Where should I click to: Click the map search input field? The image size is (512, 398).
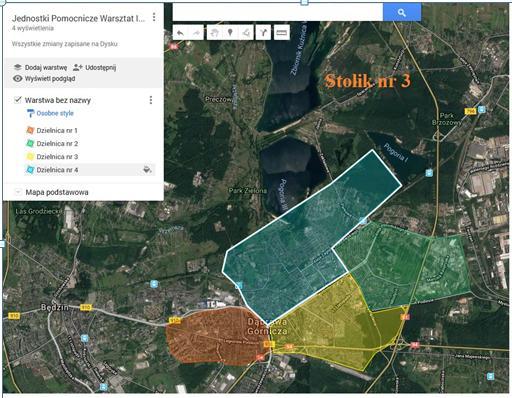[x=278, y=13]
